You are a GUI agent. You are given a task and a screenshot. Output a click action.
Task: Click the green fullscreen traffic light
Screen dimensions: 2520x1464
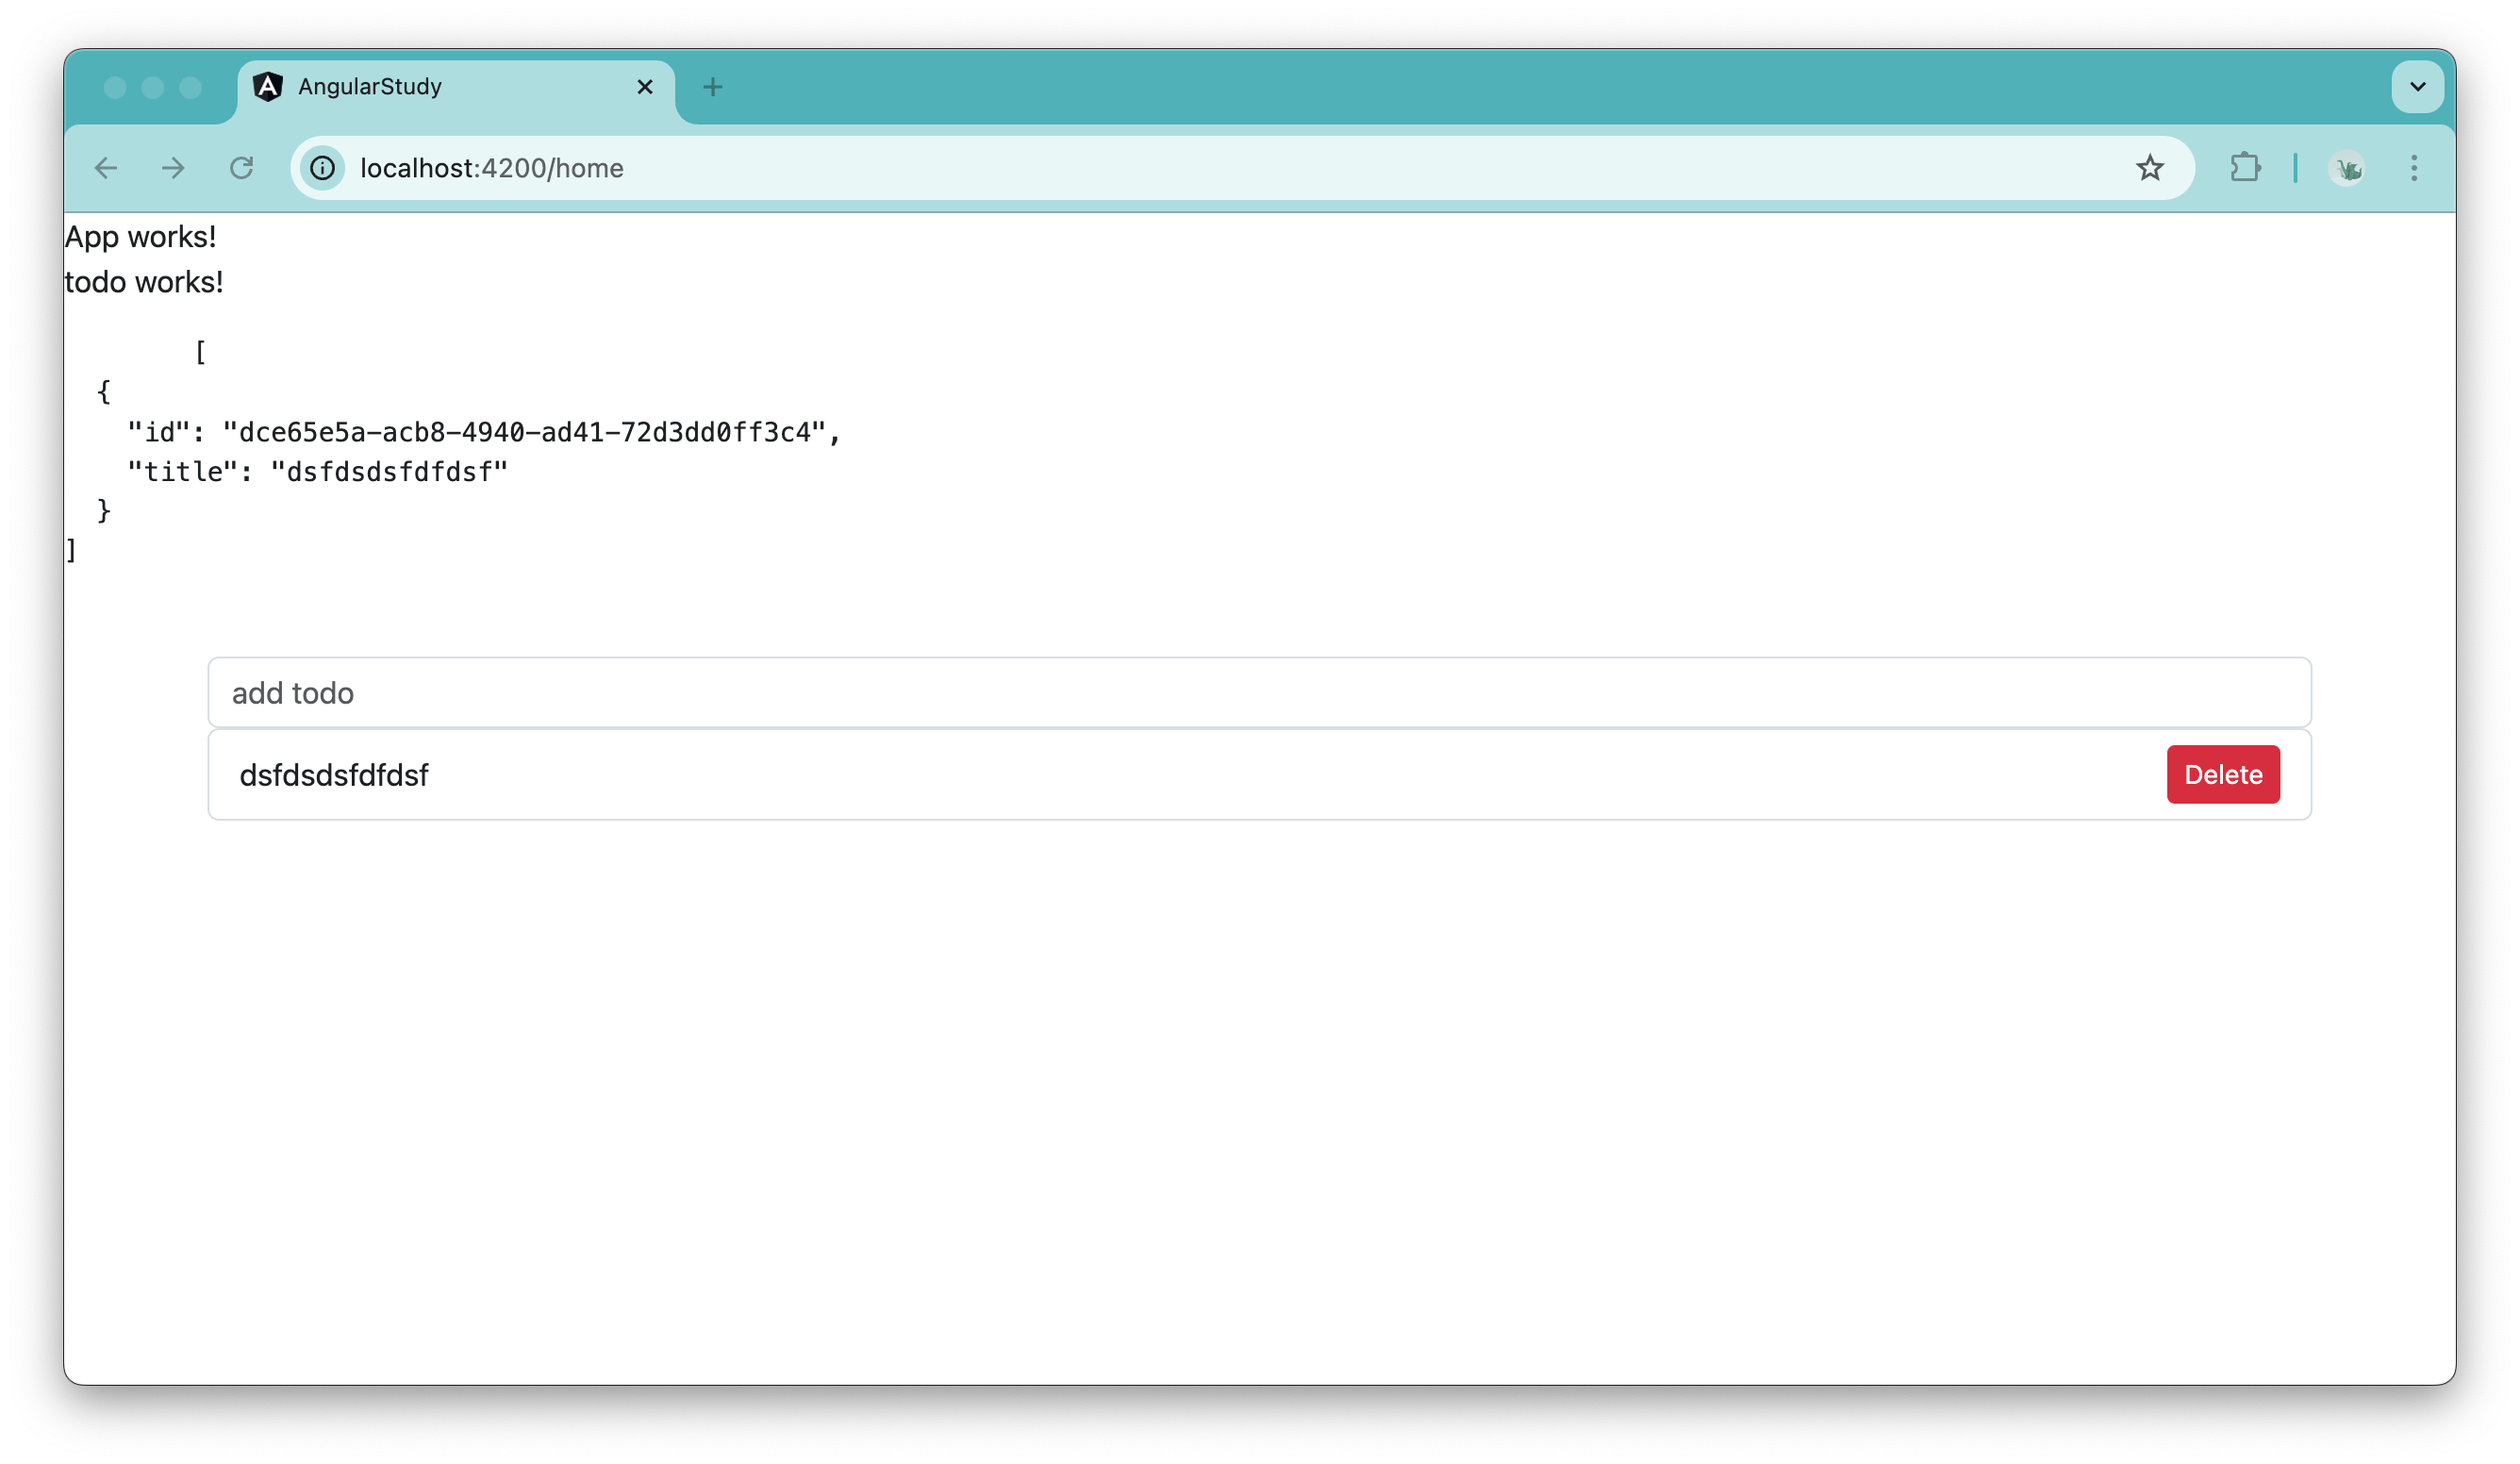pyautogui.click(x=191, y=88)
